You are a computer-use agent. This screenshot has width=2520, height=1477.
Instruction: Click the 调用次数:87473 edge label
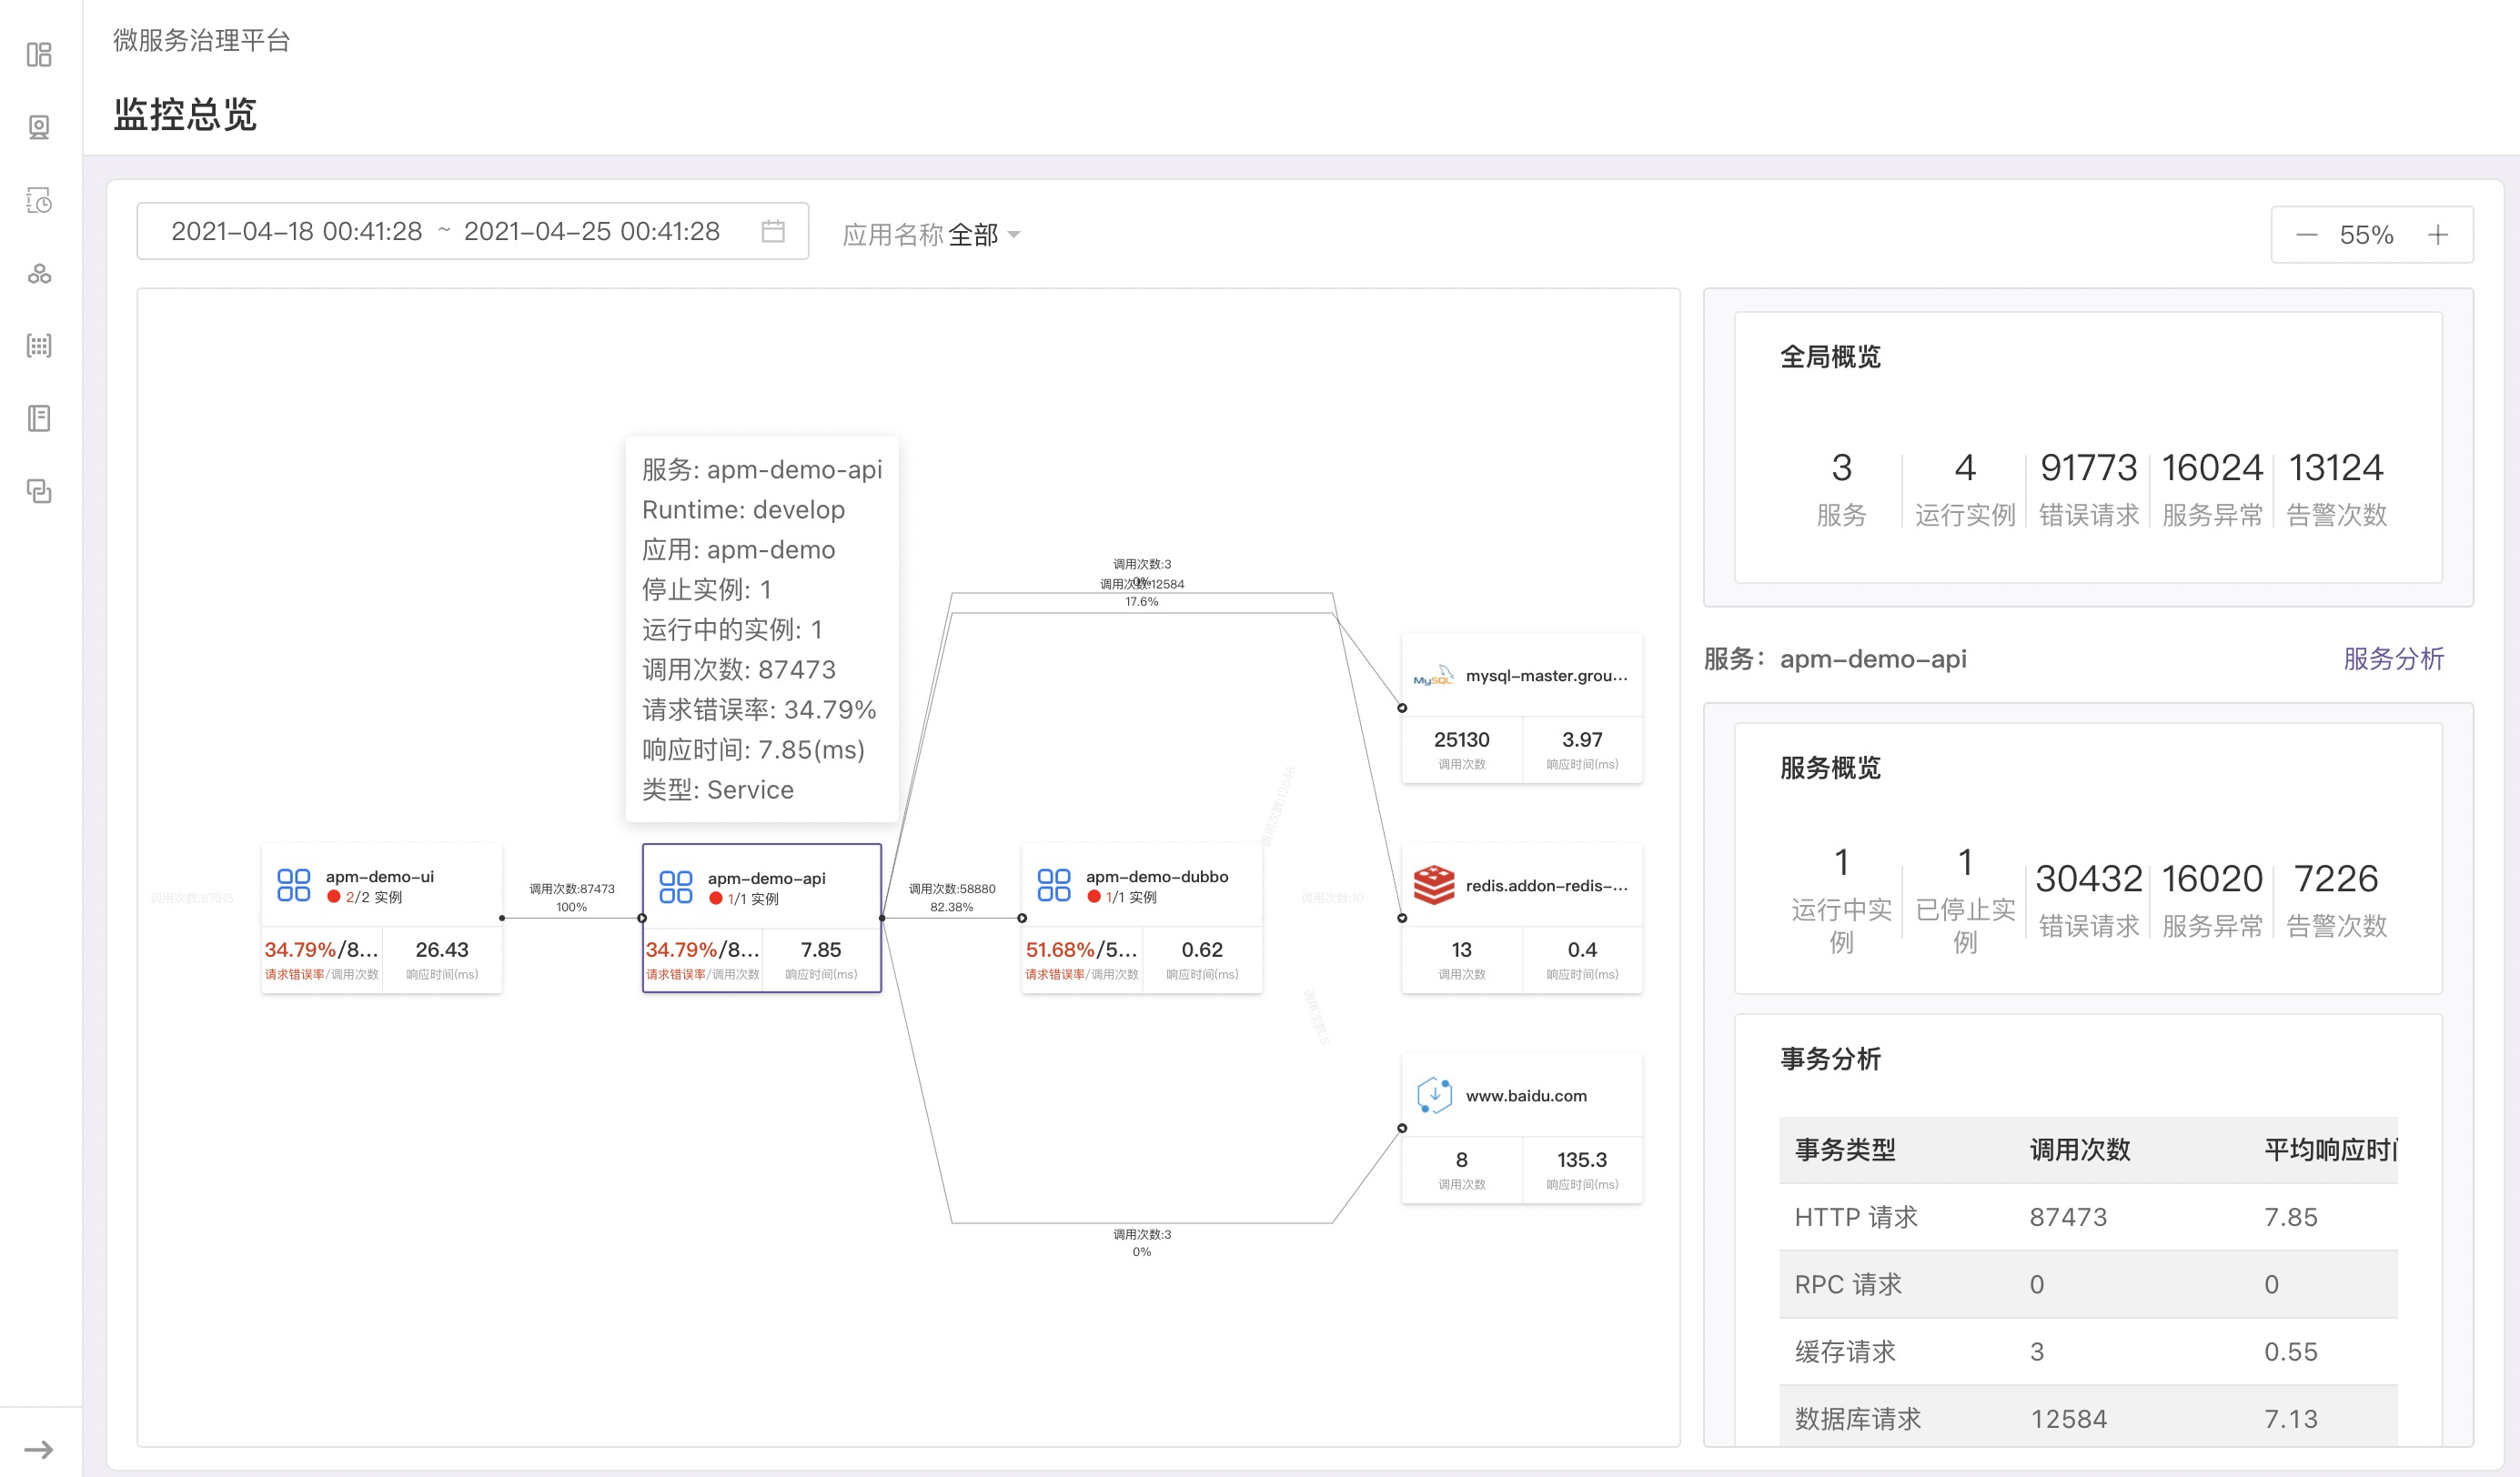tap(572, 888)
